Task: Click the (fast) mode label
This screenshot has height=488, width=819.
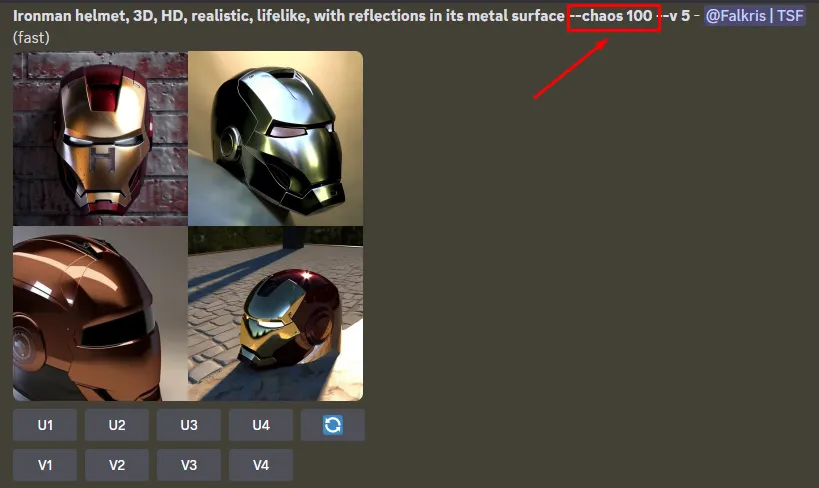Action: (31, 38)
